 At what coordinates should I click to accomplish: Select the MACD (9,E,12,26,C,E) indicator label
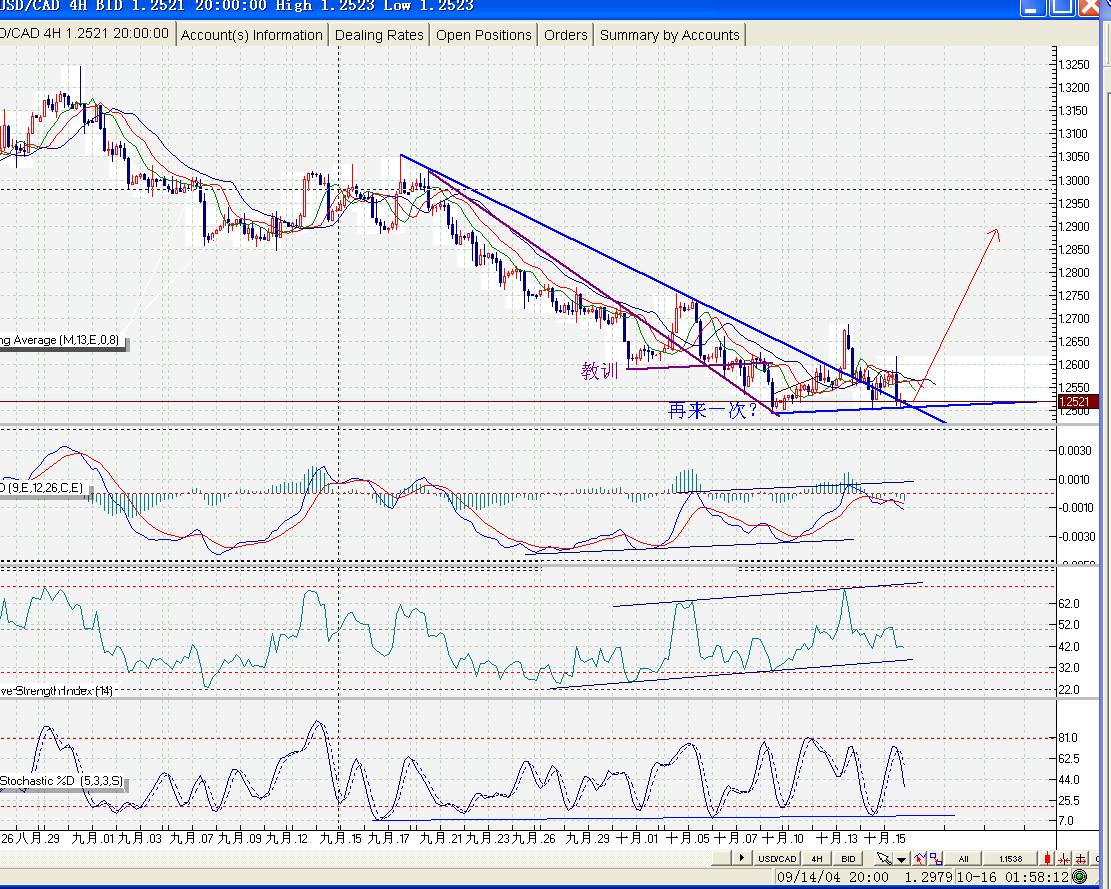[x=43, y=487]
